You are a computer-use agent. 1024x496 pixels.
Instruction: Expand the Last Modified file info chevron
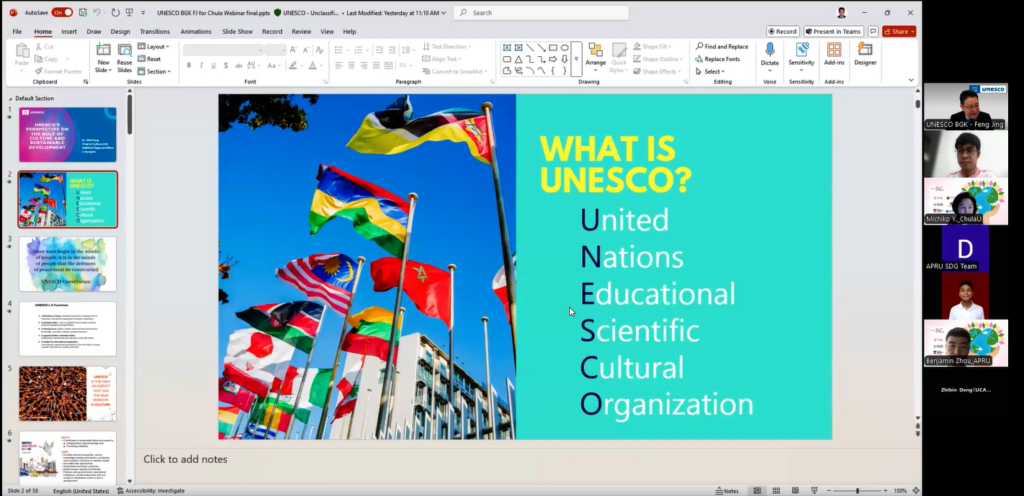[443, 12]
